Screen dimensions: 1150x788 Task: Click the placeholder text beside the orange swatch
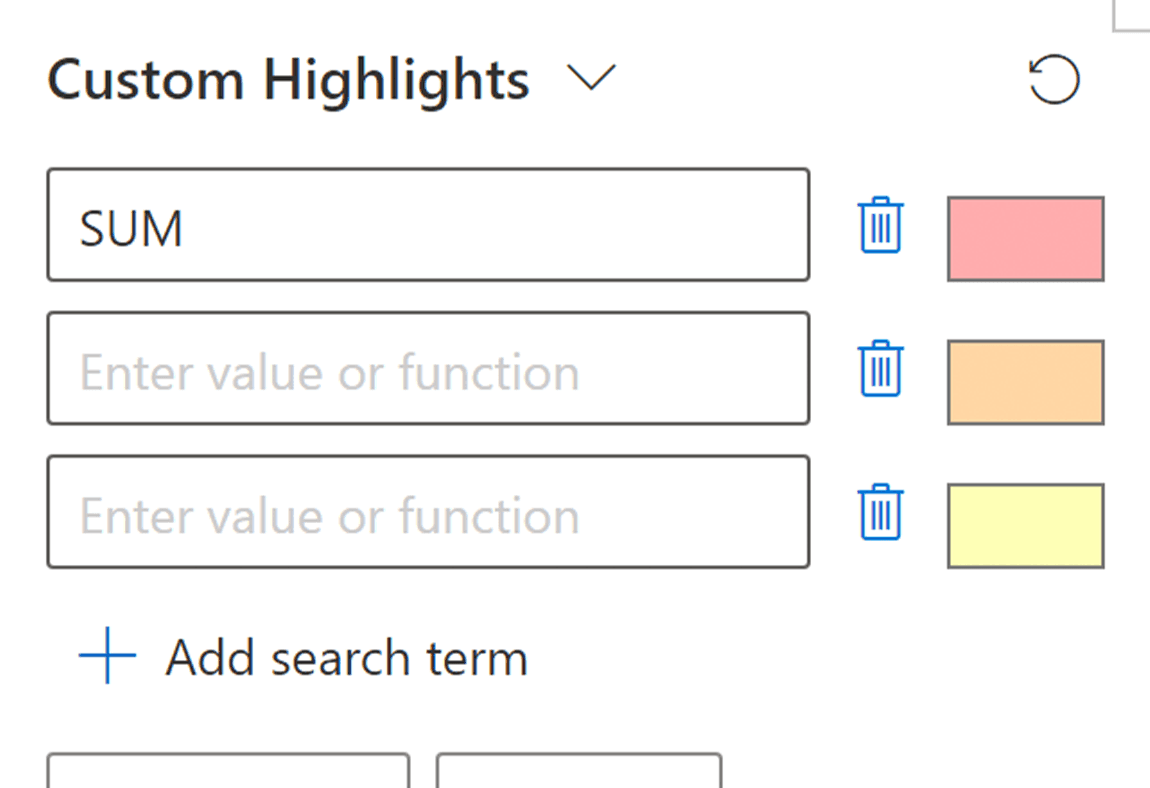pyautogui.click(x=329, y=373)
